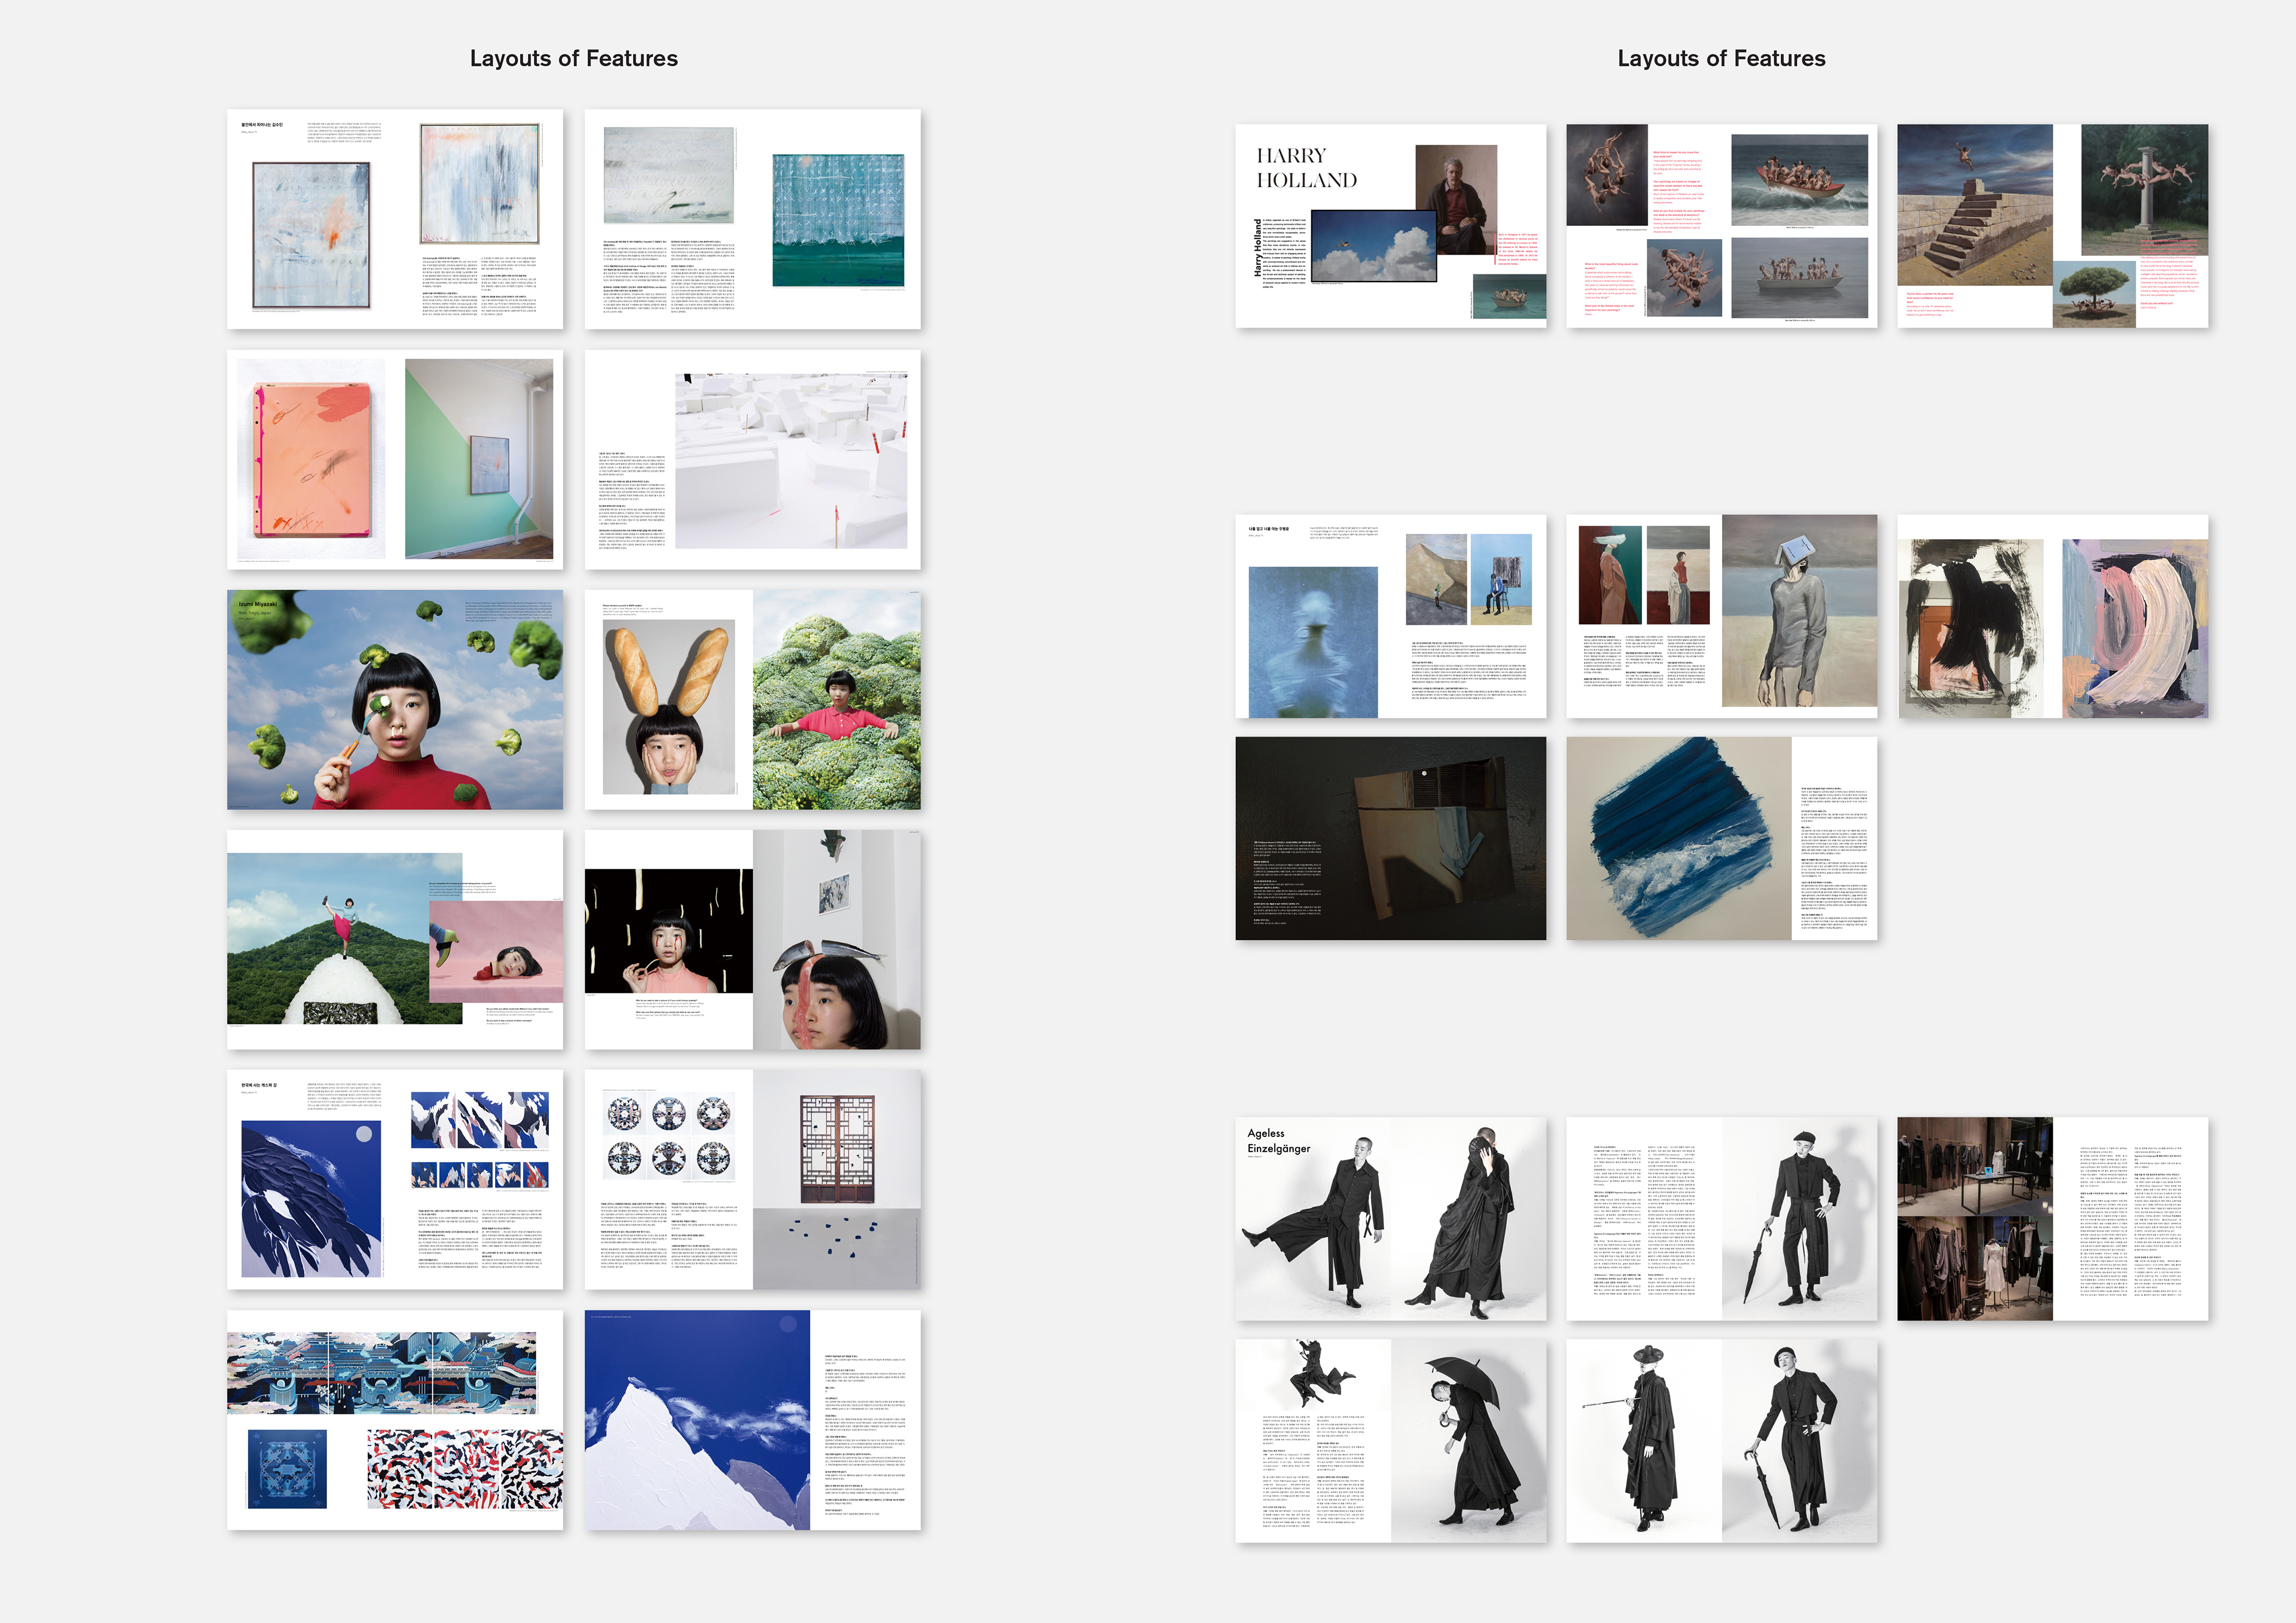Click the pink canvas and green wall spread

[394, 459]
